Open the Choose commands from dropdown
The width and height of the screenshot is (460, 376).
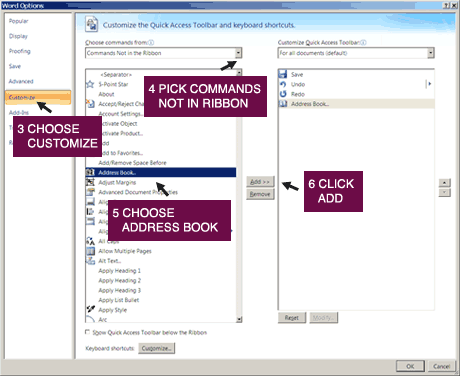[238, 53]
